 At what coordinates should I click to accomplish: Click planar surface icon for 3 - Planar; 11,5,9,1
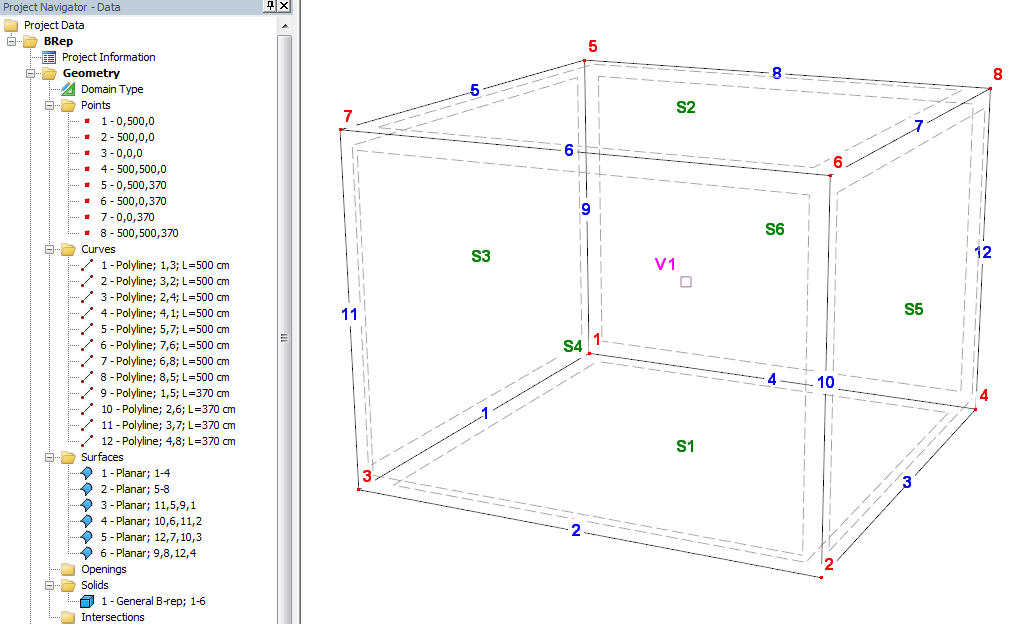(x=87, y=506)
